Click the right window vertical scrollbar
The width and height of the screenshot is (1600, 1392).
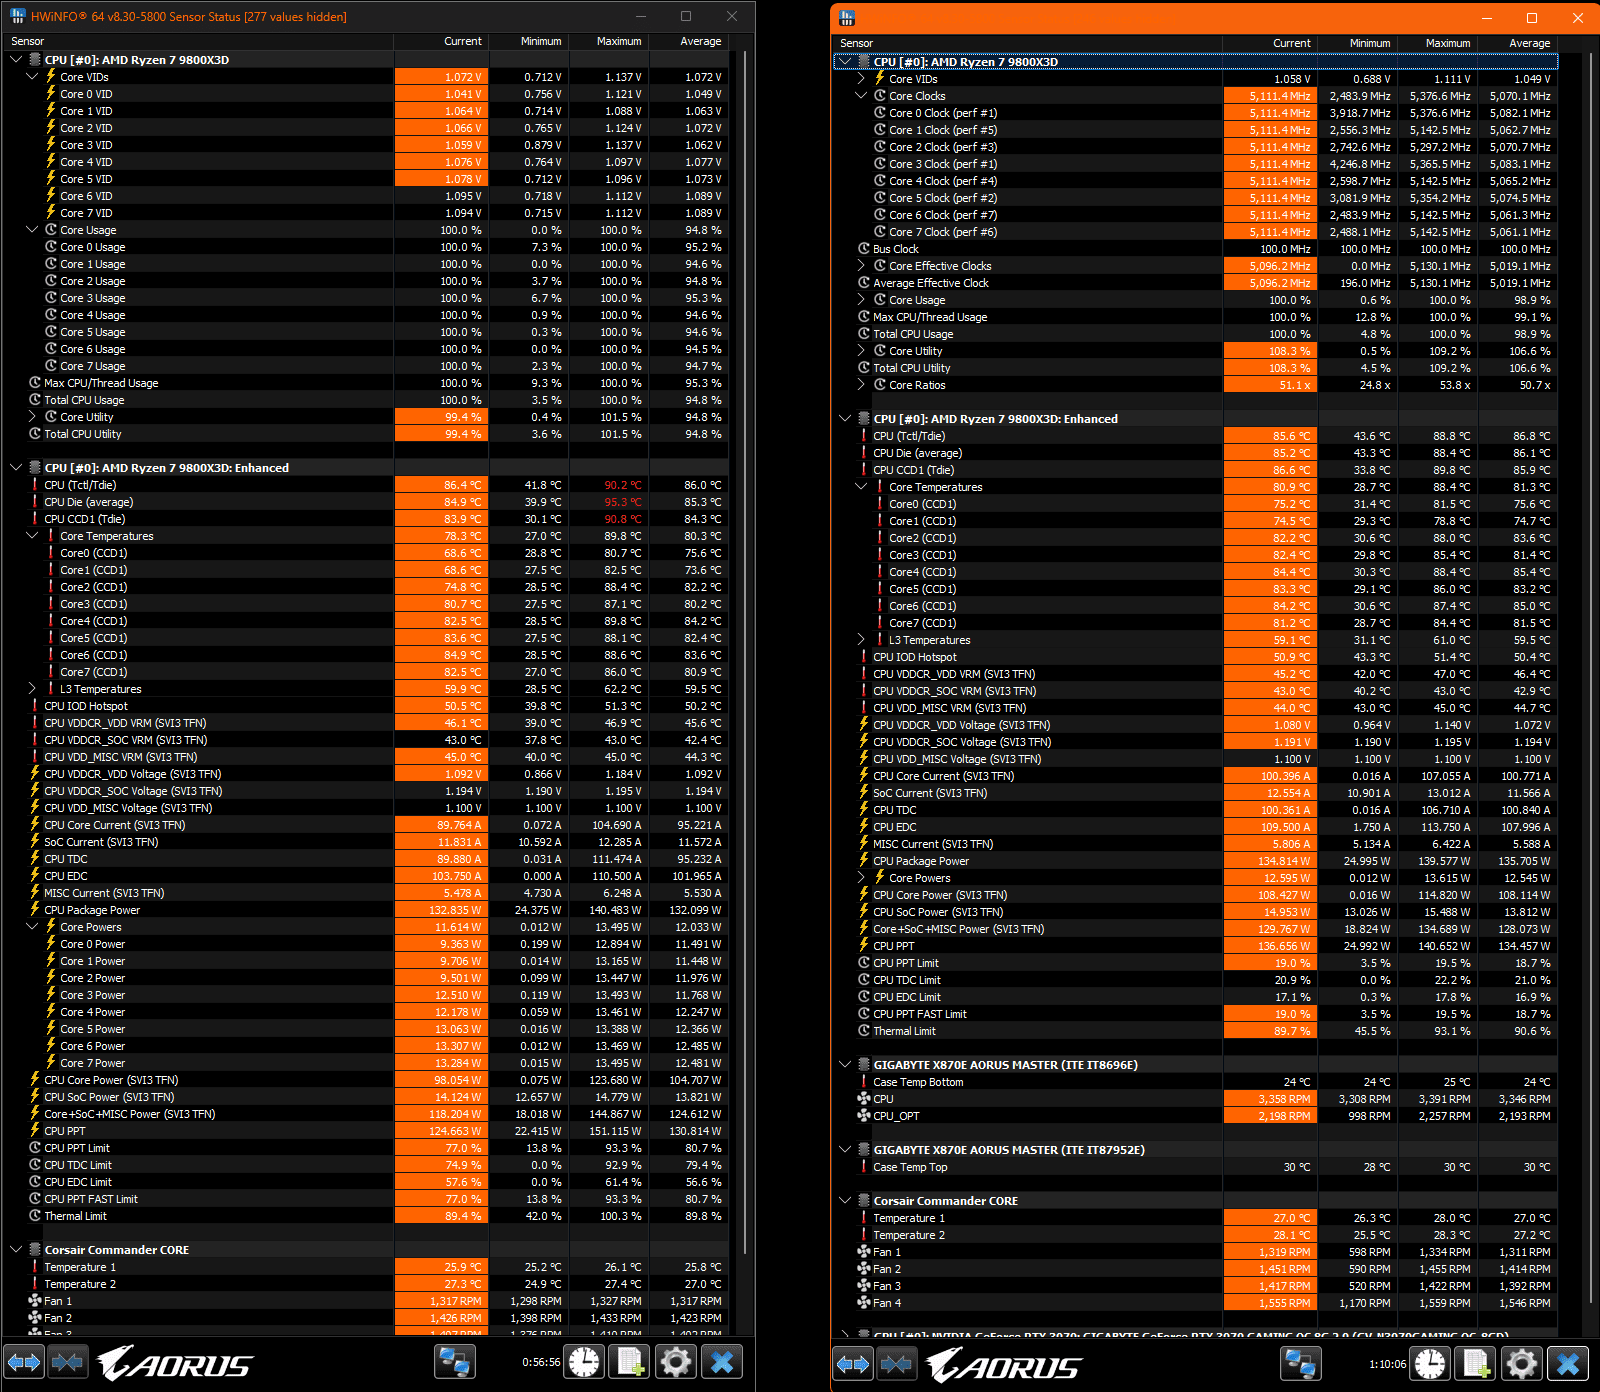[x=1590, y=680]
